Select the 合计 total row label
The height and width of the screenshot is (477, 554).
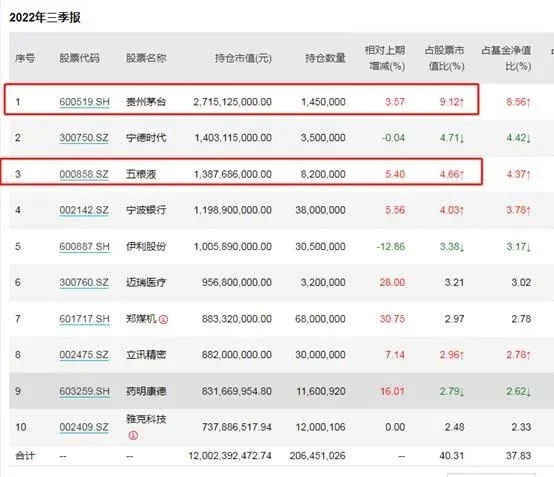pyautogui.click(x=25, y=456)
